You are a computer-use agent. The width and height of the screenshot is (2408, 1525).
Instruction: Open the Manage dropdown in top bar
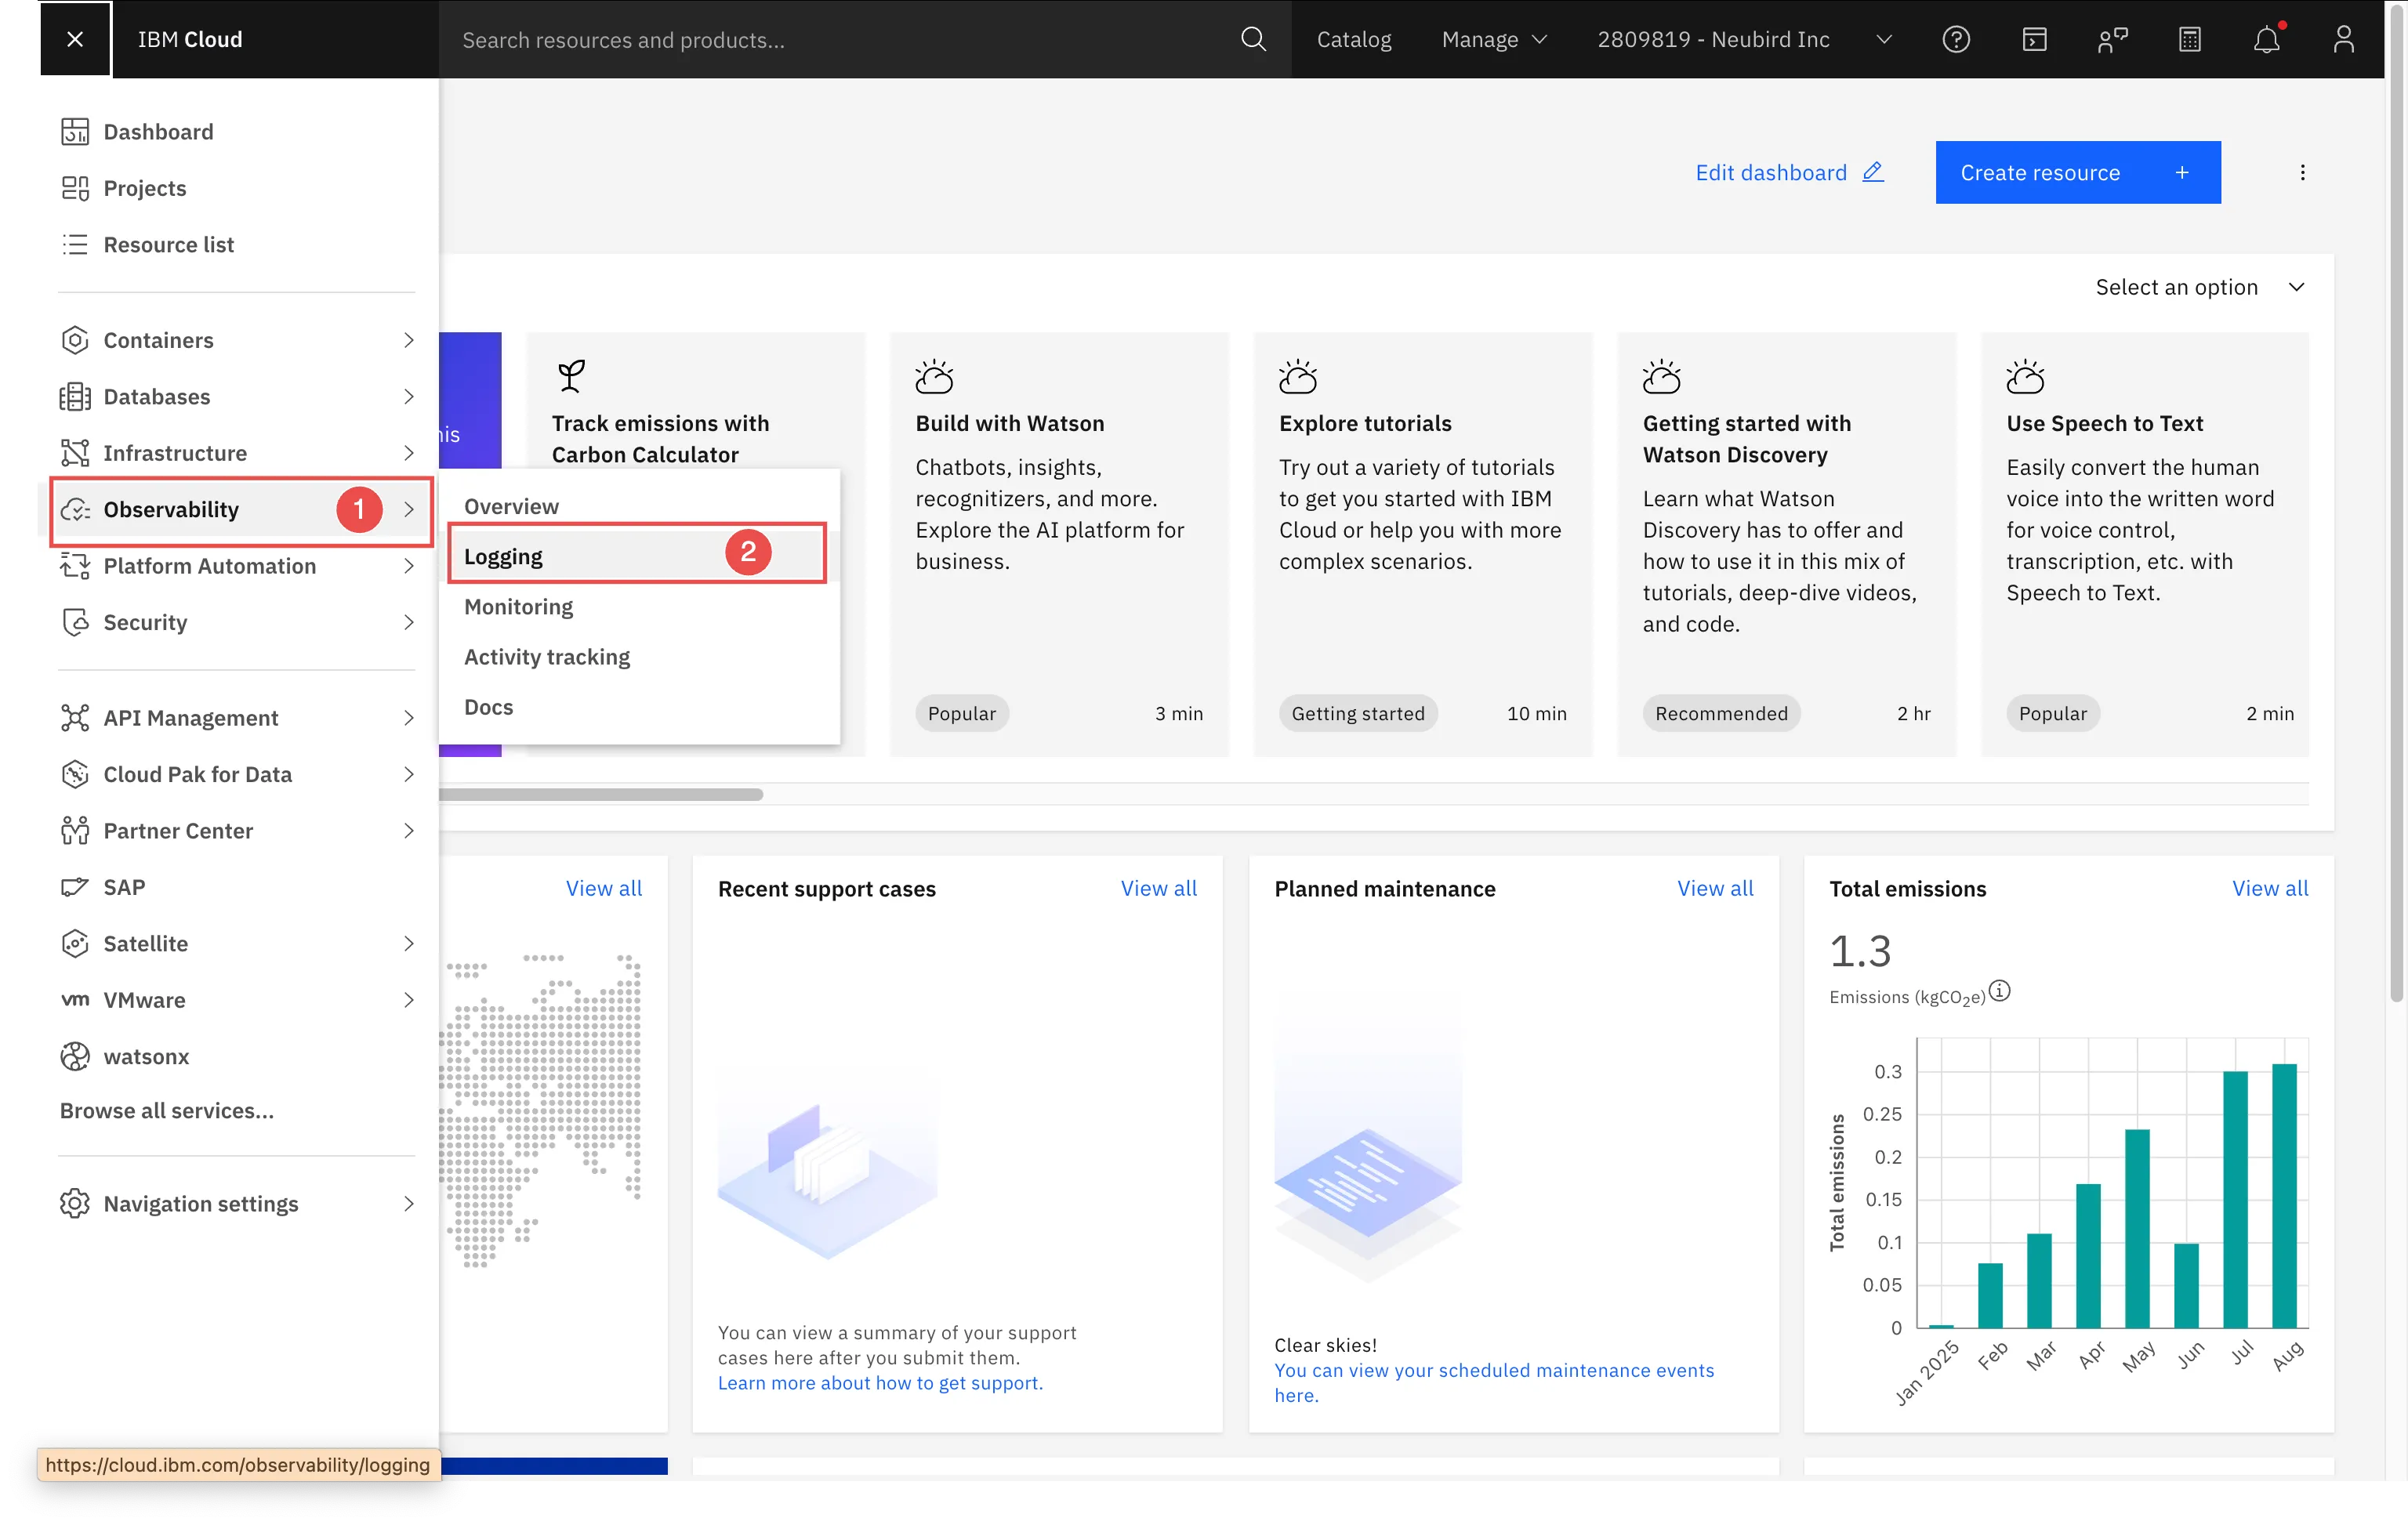1494,39
